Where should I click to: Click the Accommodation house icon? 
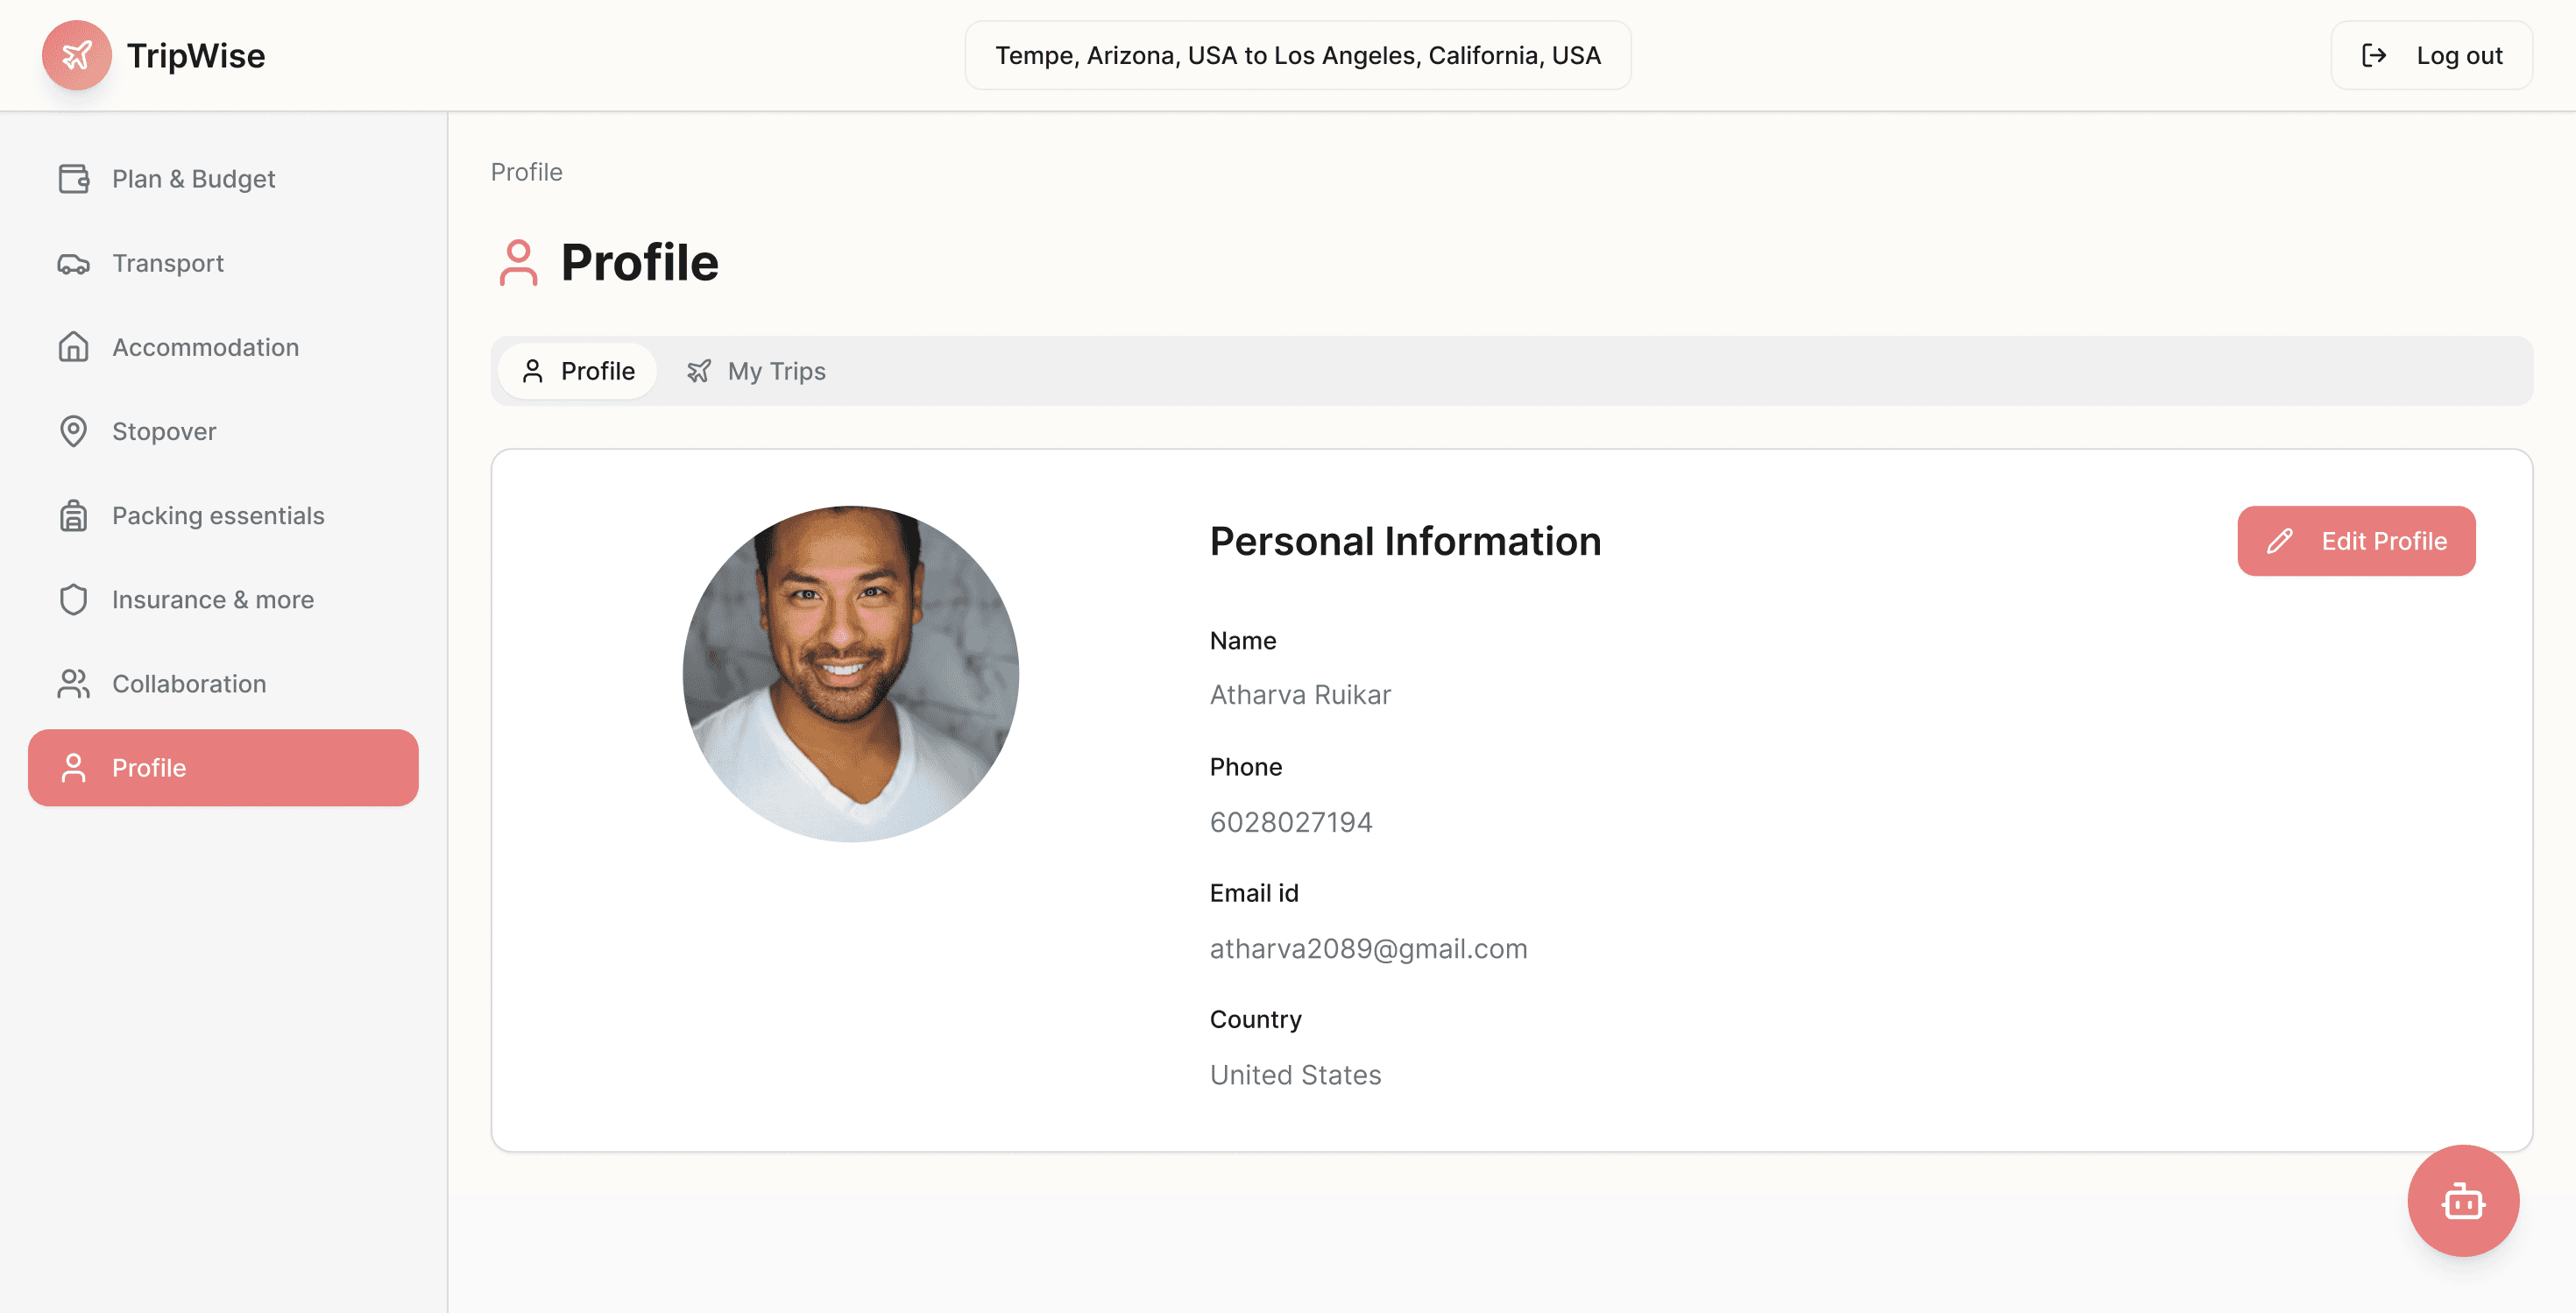point(73,347)
